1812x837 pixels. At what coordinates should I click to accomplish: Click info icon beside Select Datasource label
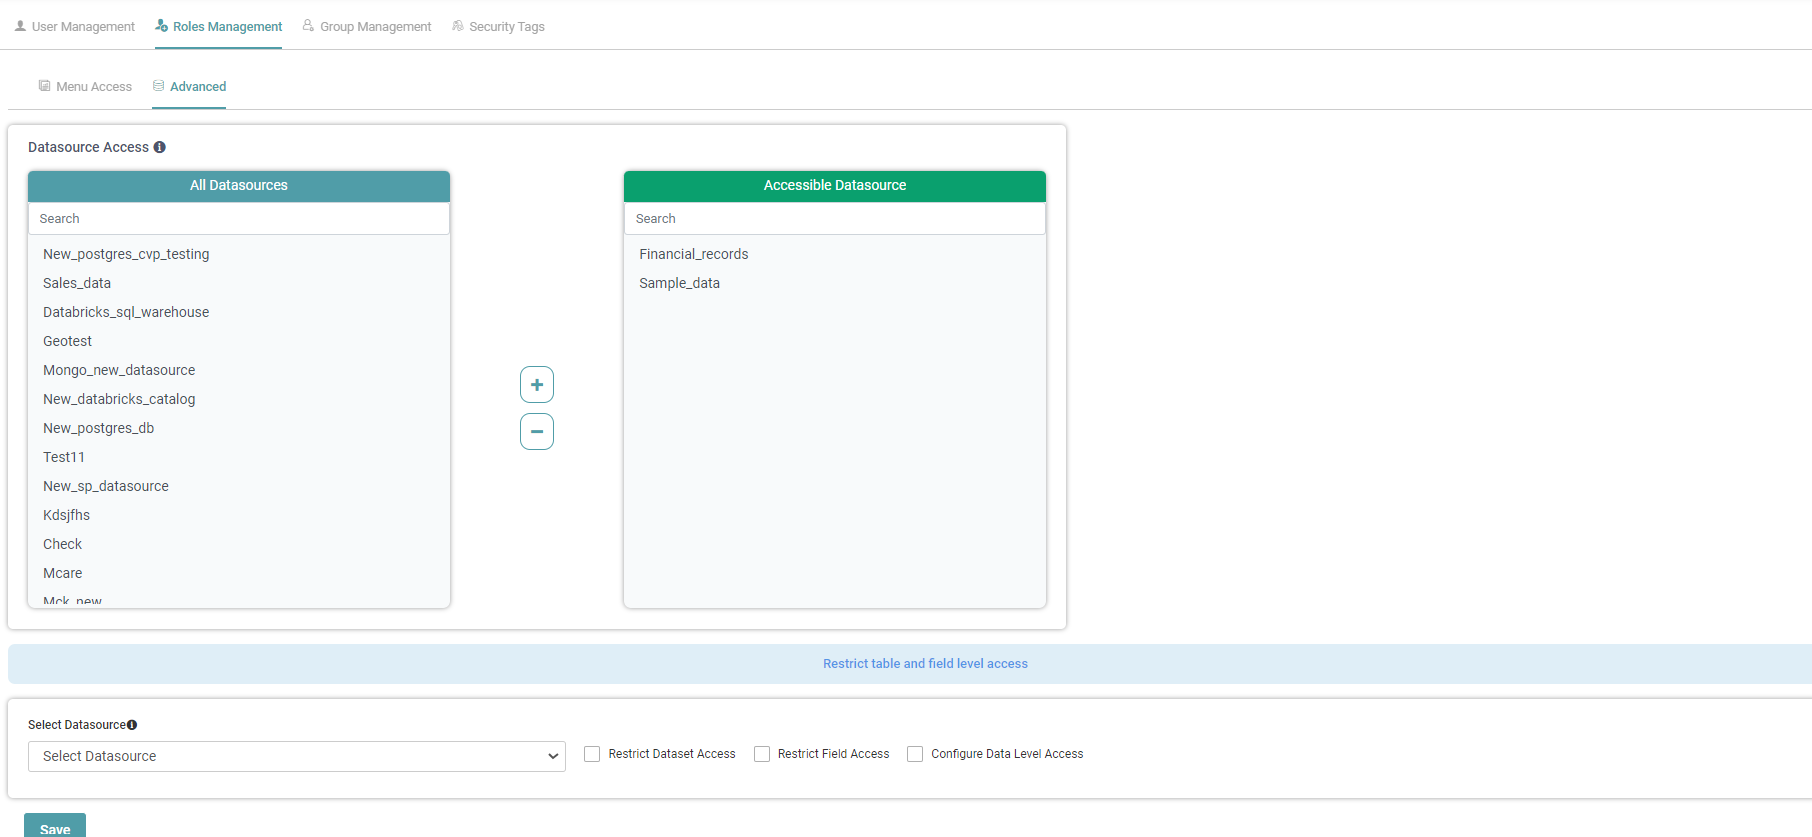(x=132, y=725)
